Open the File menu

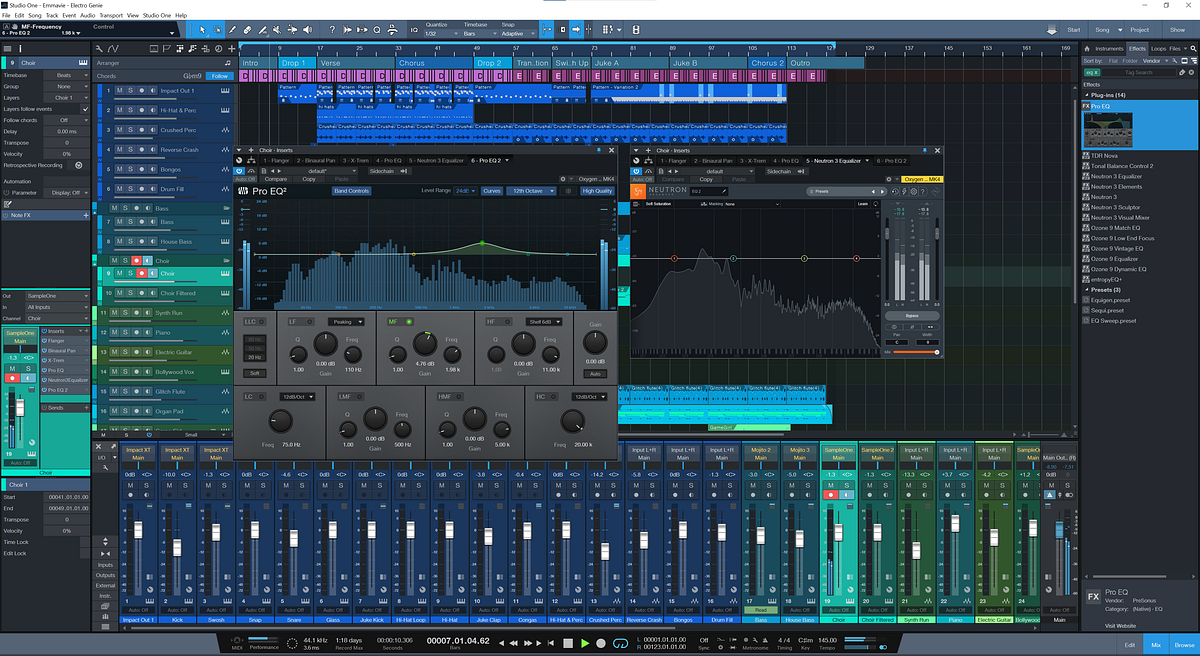7,16
